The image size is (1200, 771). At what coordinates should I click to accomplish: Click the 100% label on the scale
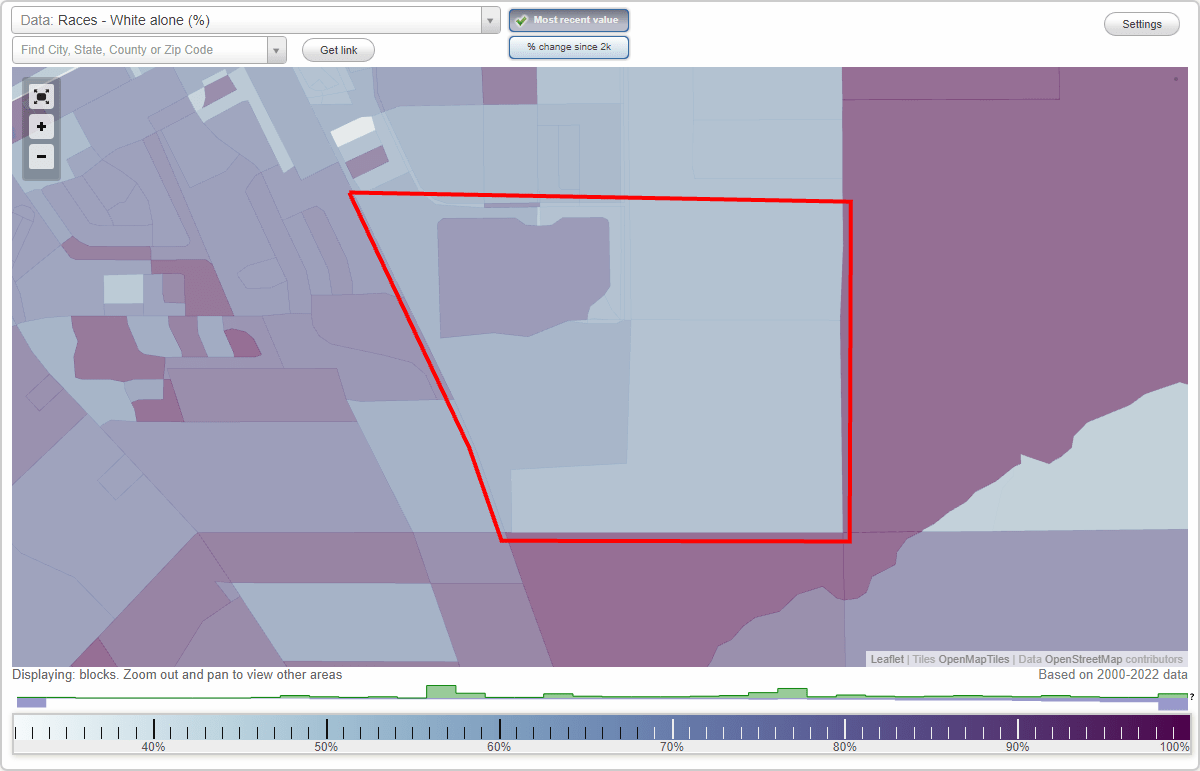click(1174, 747)
